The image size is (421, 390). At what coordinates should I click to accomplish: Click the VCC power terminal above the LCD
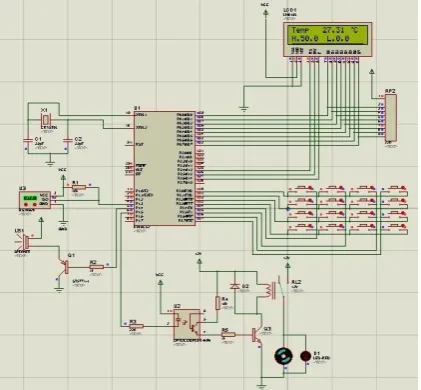click(x=266, y=12)
